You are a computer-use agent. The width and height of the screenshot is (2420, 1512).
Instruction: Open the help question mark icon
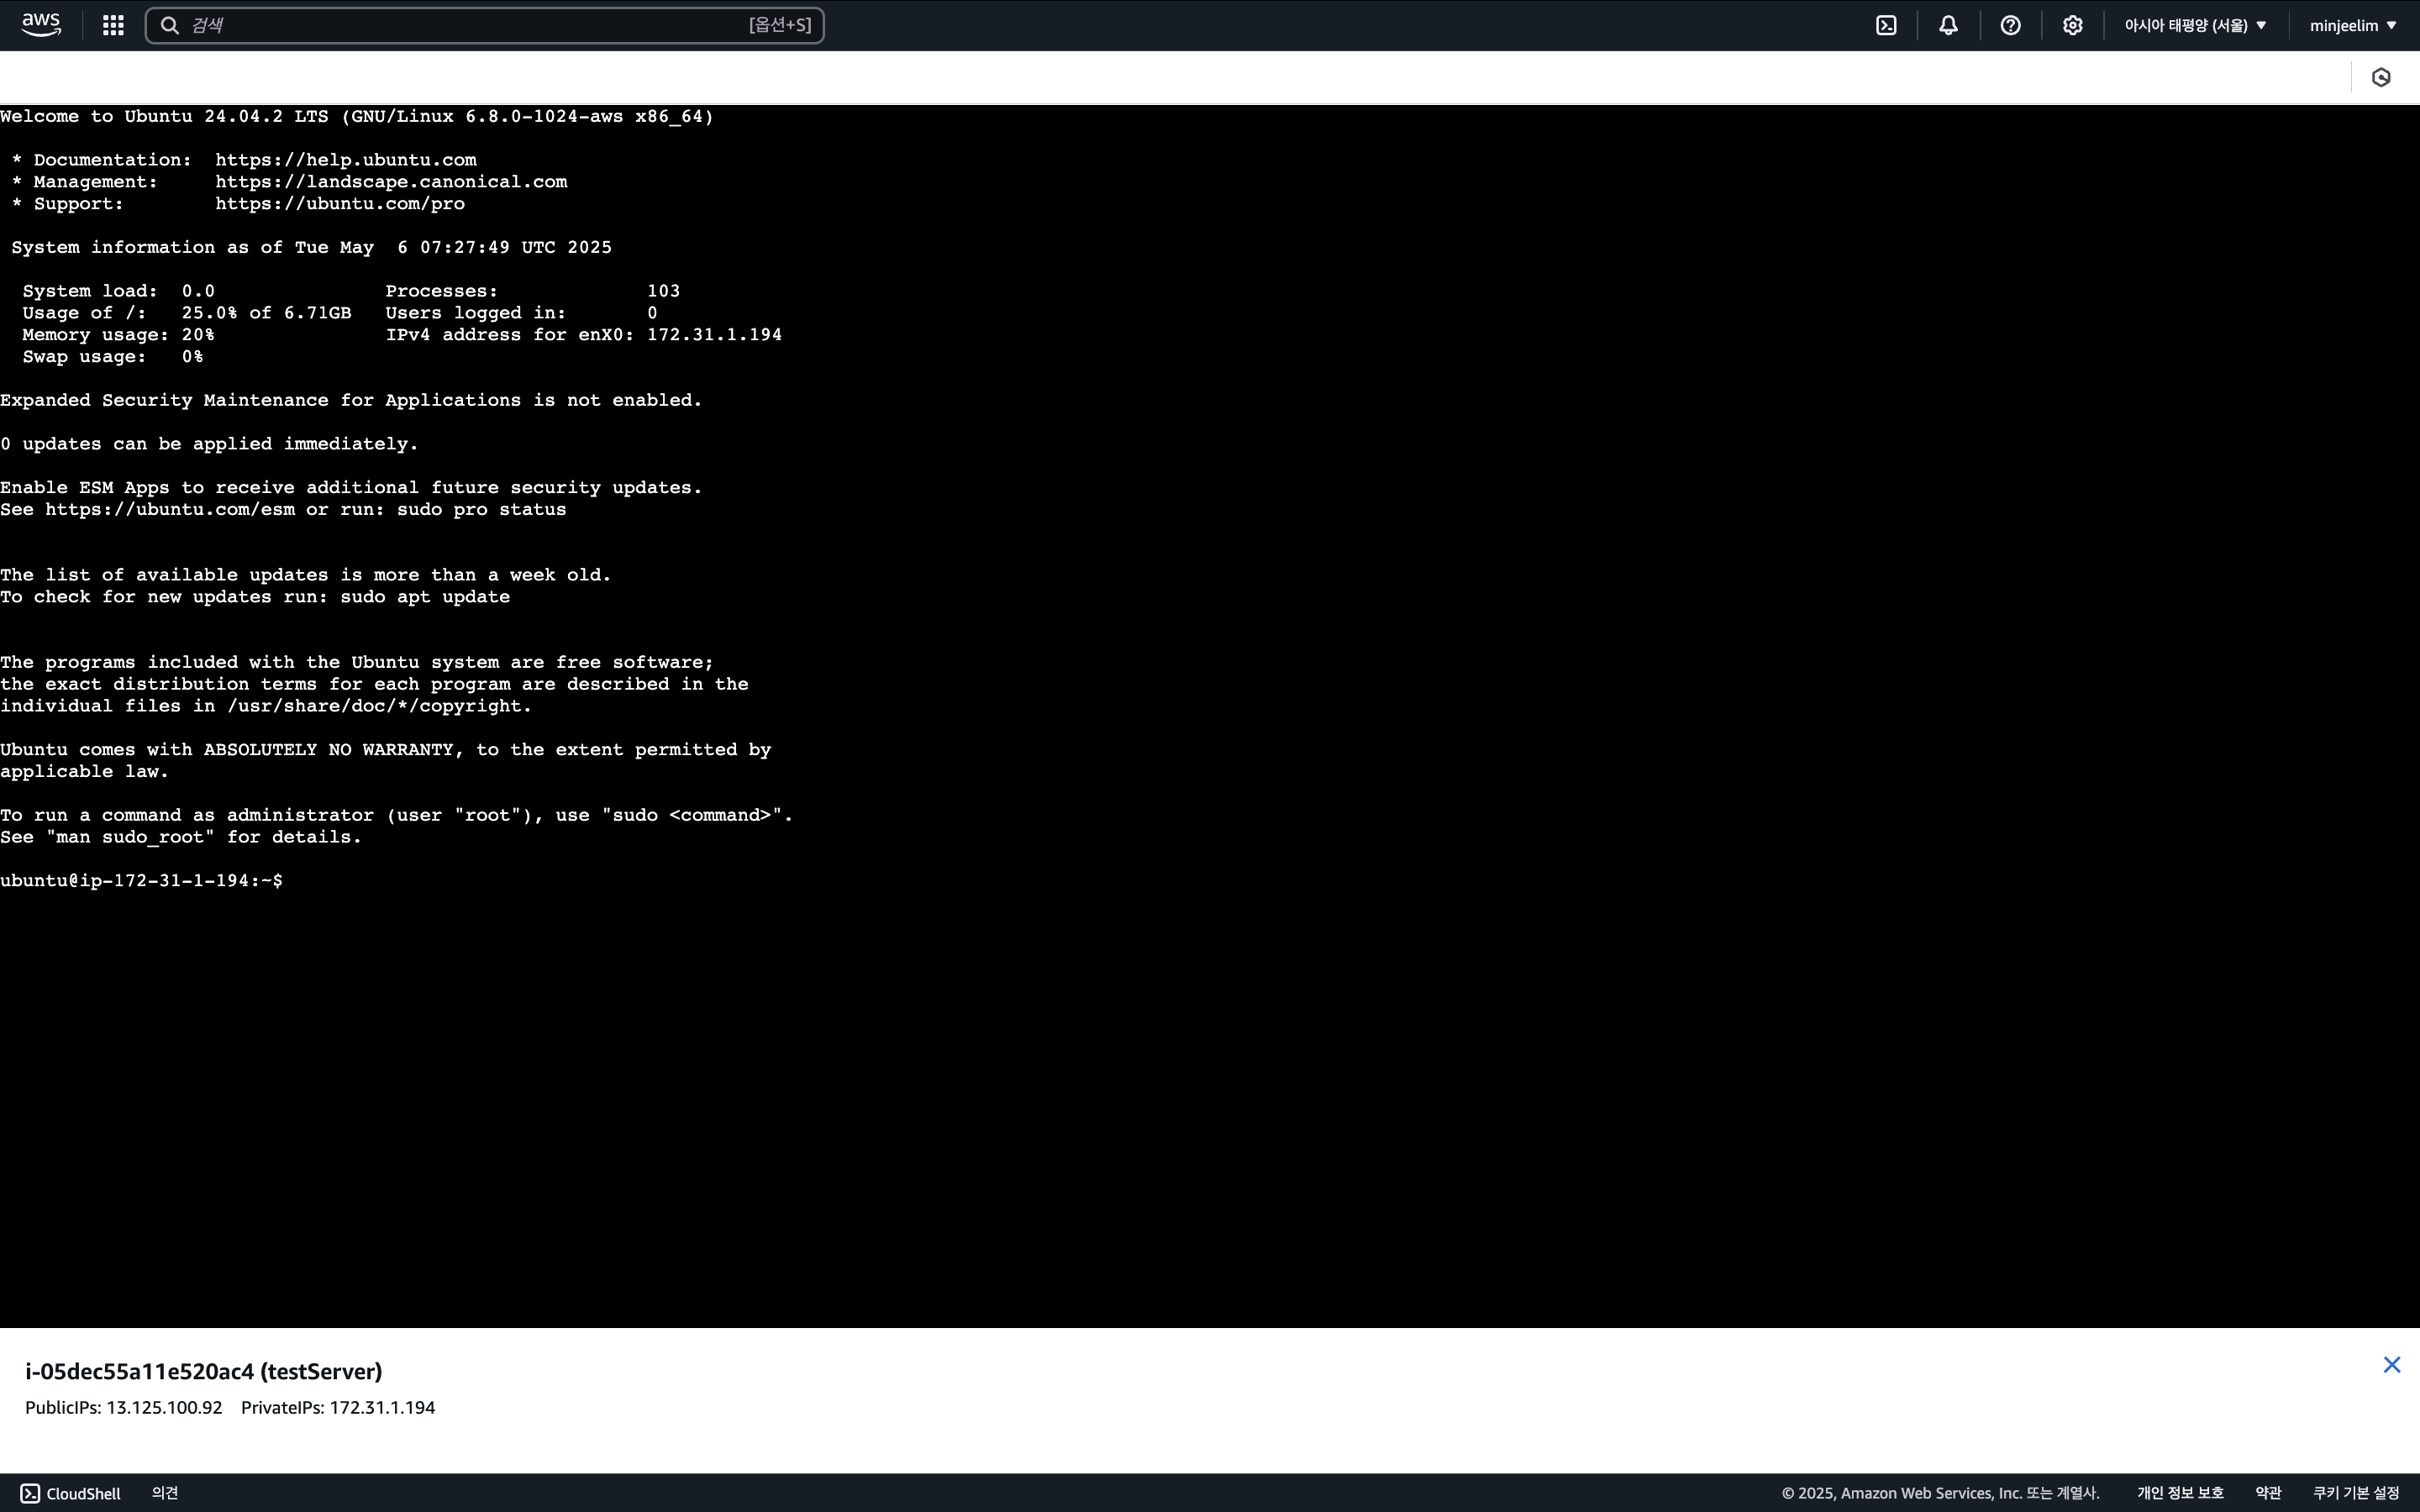click(x=2010, y=25)
